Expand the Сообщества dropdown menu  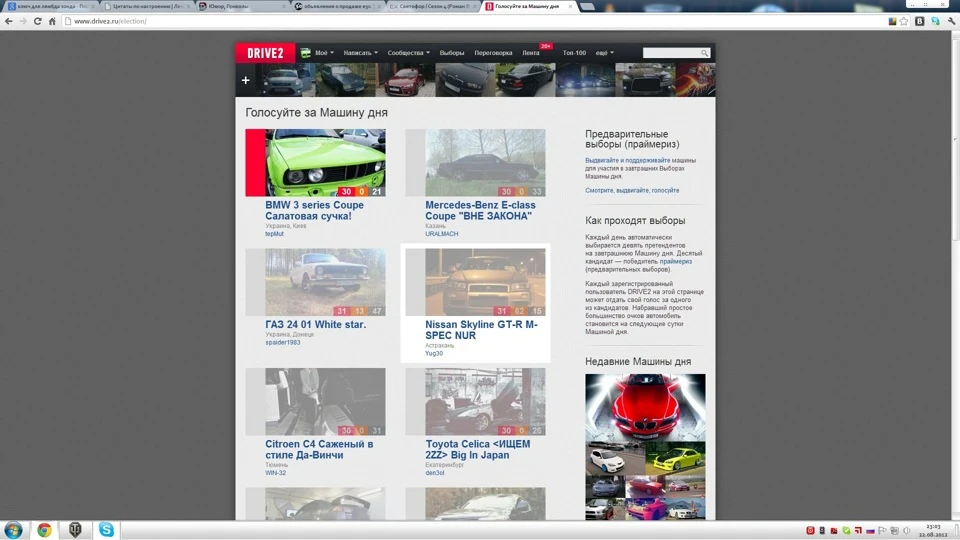pos(408,53)
